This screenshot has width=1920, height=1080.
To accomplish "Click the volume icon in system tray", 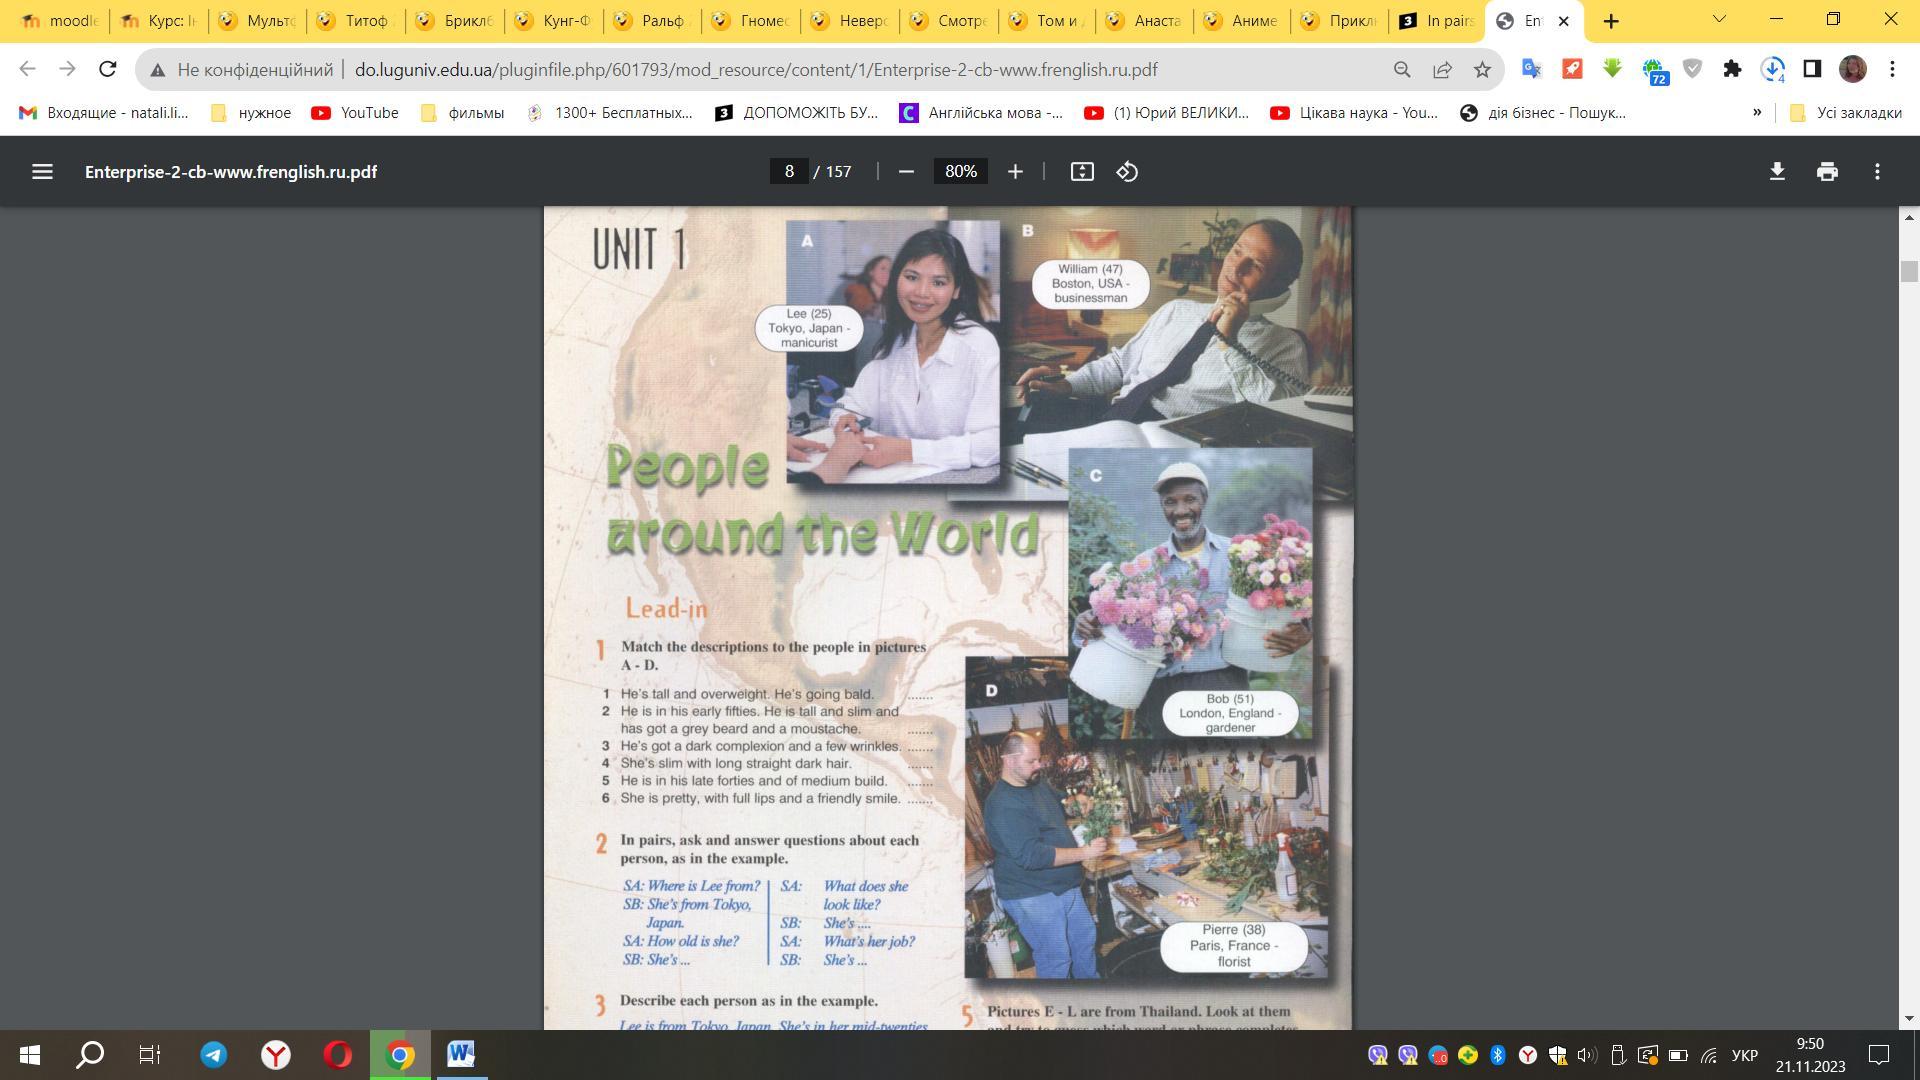I will [x=1587, y=1055].
